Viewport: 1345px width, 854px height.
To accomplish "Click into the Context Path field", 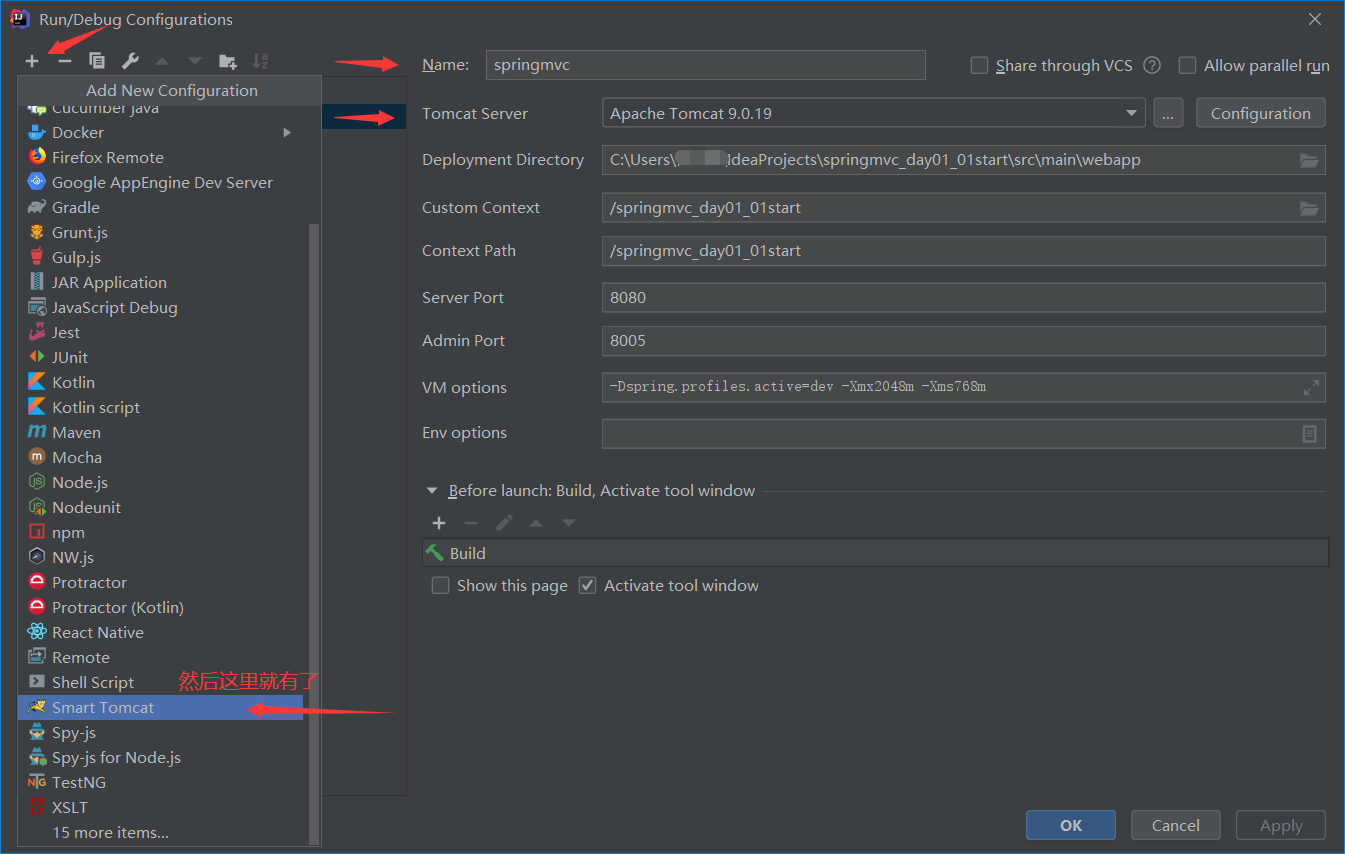I will (964, 251).
